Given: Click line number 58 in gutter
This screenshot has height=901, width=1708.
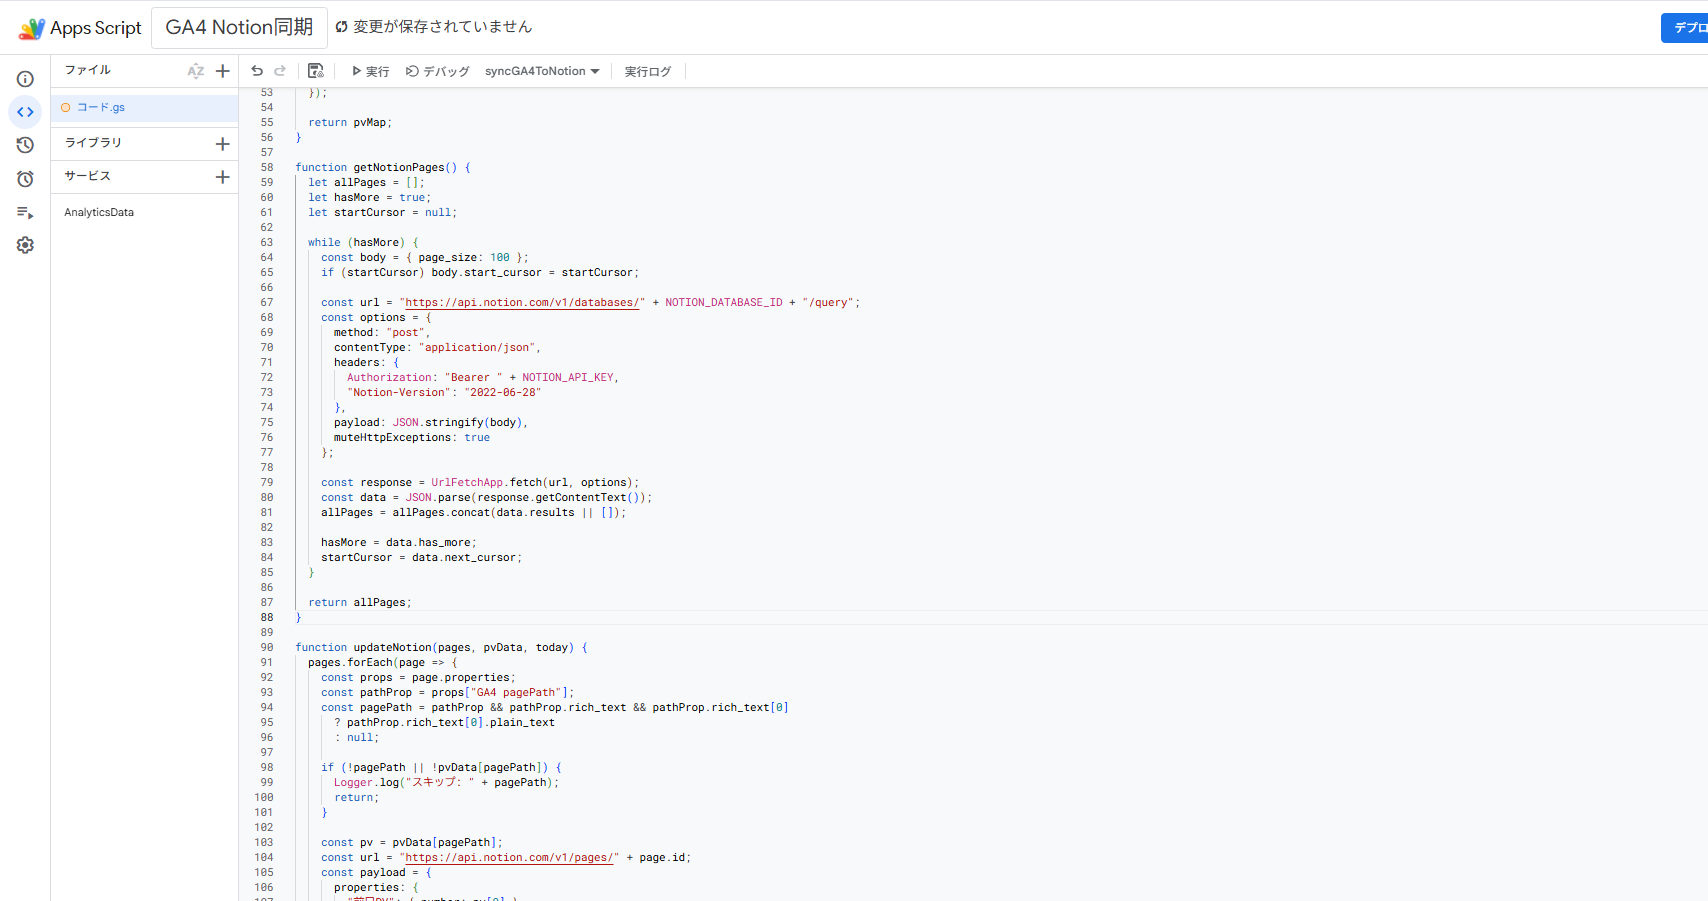Looking at the screenshot, I should (x=267, y=167).
